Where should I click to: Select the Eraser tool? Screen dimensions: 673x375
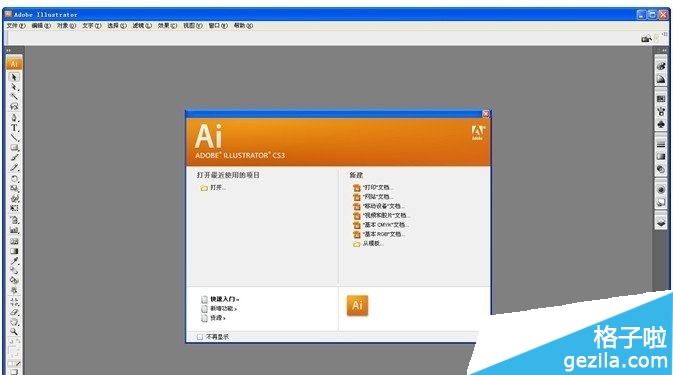[14, 312]
